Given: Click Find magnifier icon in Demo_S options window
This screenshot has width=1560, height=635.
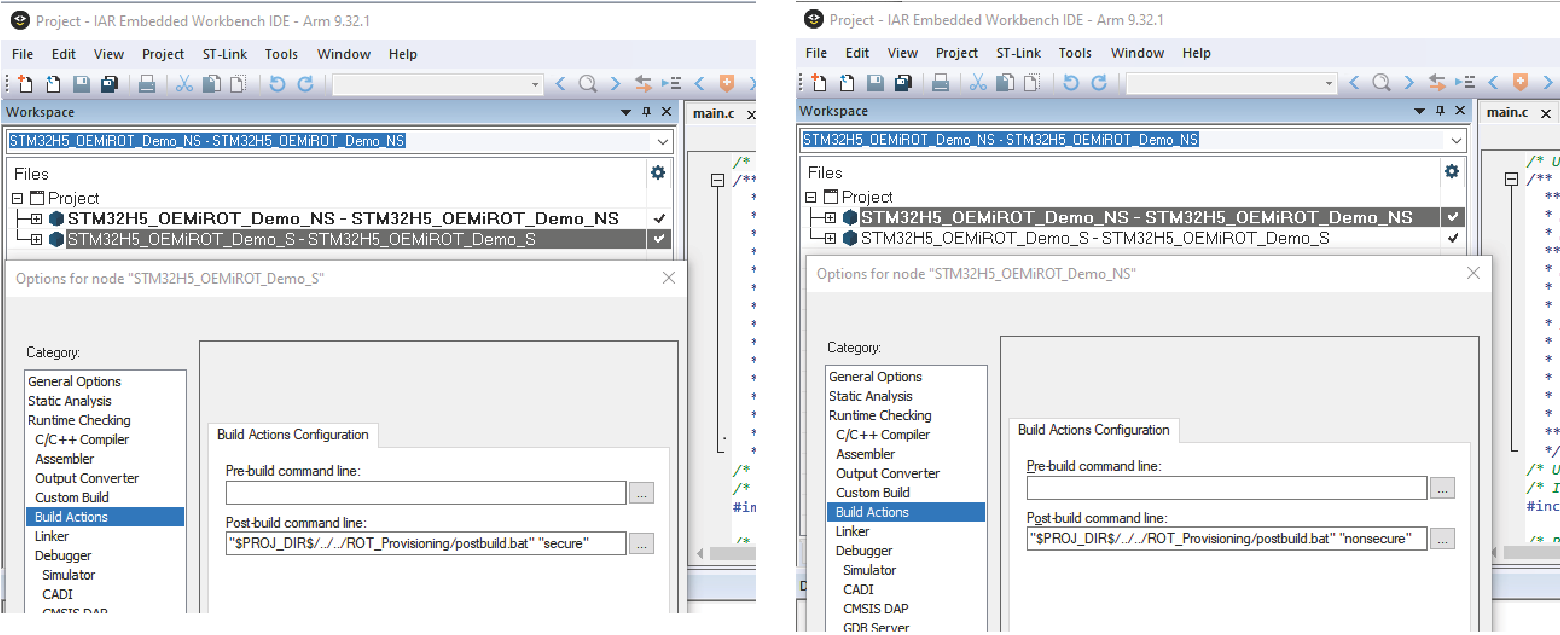Looking at the screenshot, I should [588, 84].
